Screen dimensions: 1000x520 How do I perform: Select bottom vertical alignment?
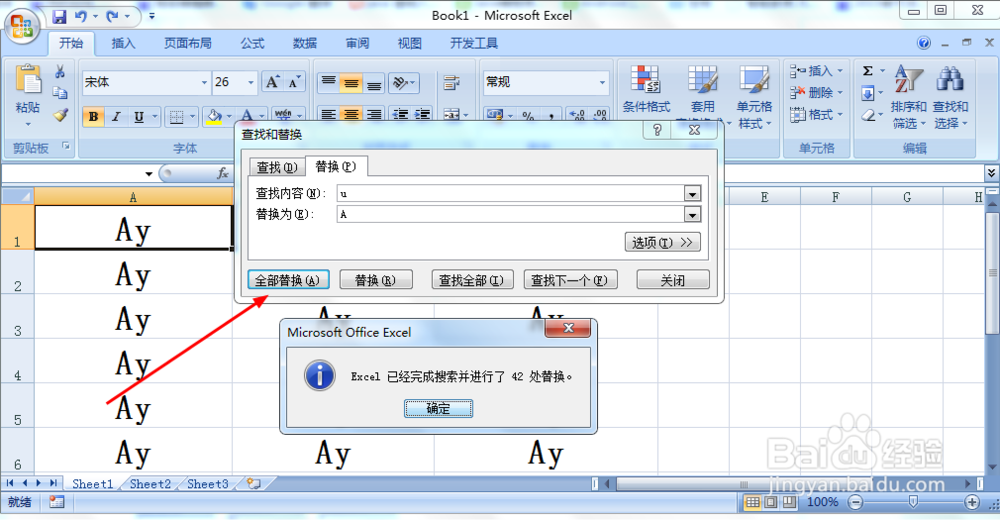click(374, 82)
